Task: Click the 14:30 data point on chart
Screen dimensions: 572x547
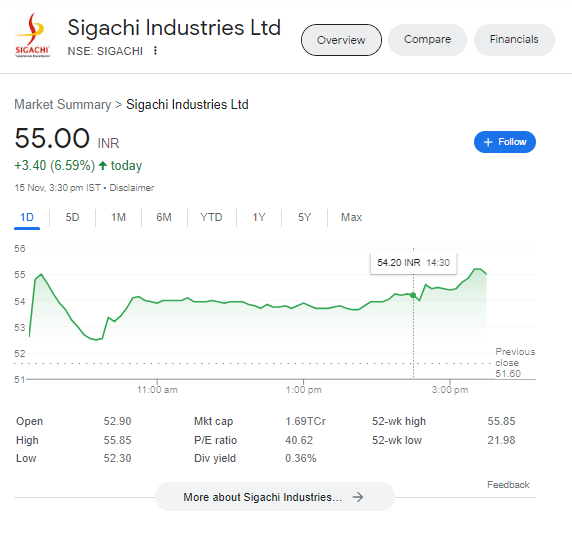Action: 413,295
